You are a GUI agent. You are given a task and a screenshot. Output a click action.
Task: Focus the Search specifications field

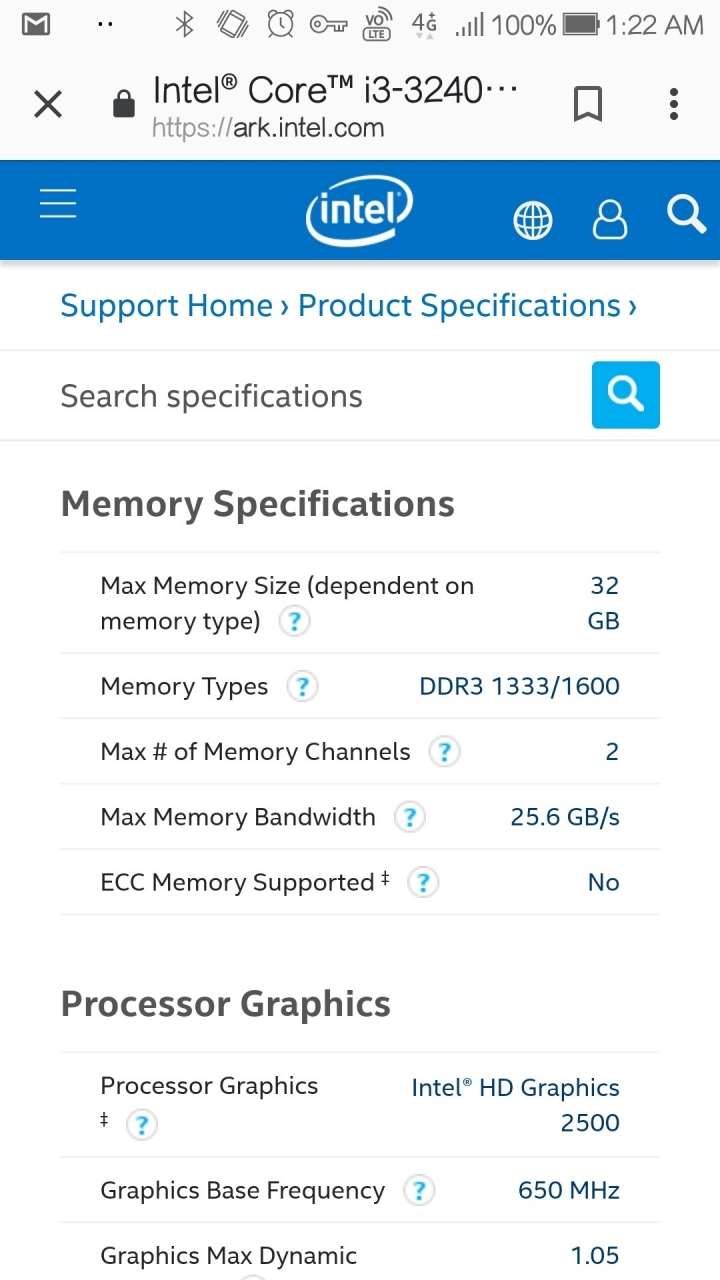(x=320, y=396)
